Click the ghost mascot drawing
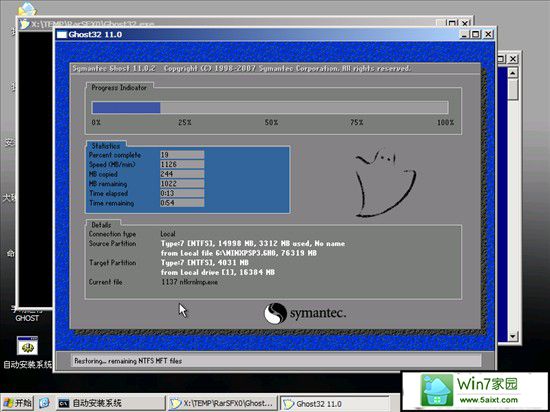This screenshot has width=550, height=412. point(385,183)
